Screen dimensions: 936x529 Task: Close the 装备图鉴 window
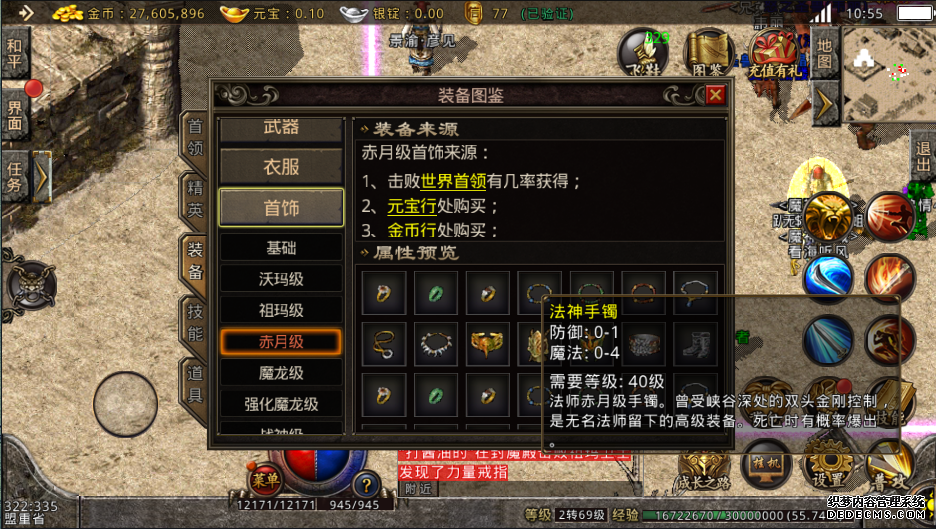pyautogui.click(x=715, y=94)
